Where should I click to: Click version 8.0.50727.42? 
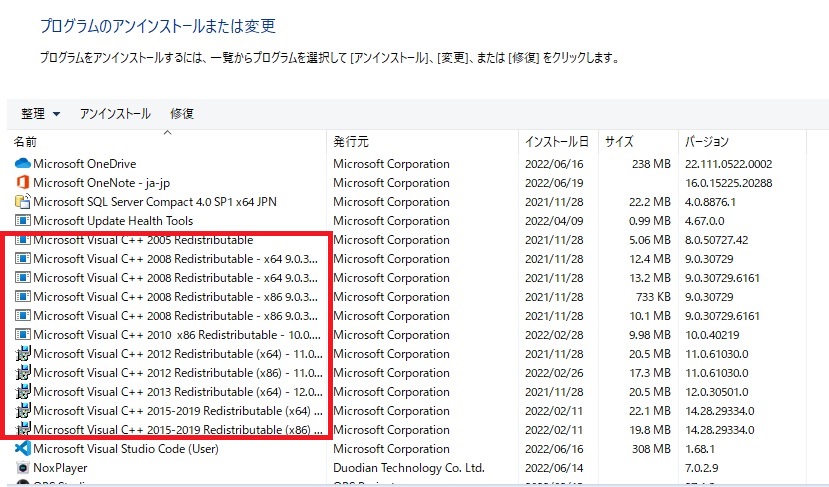[716, 240]
